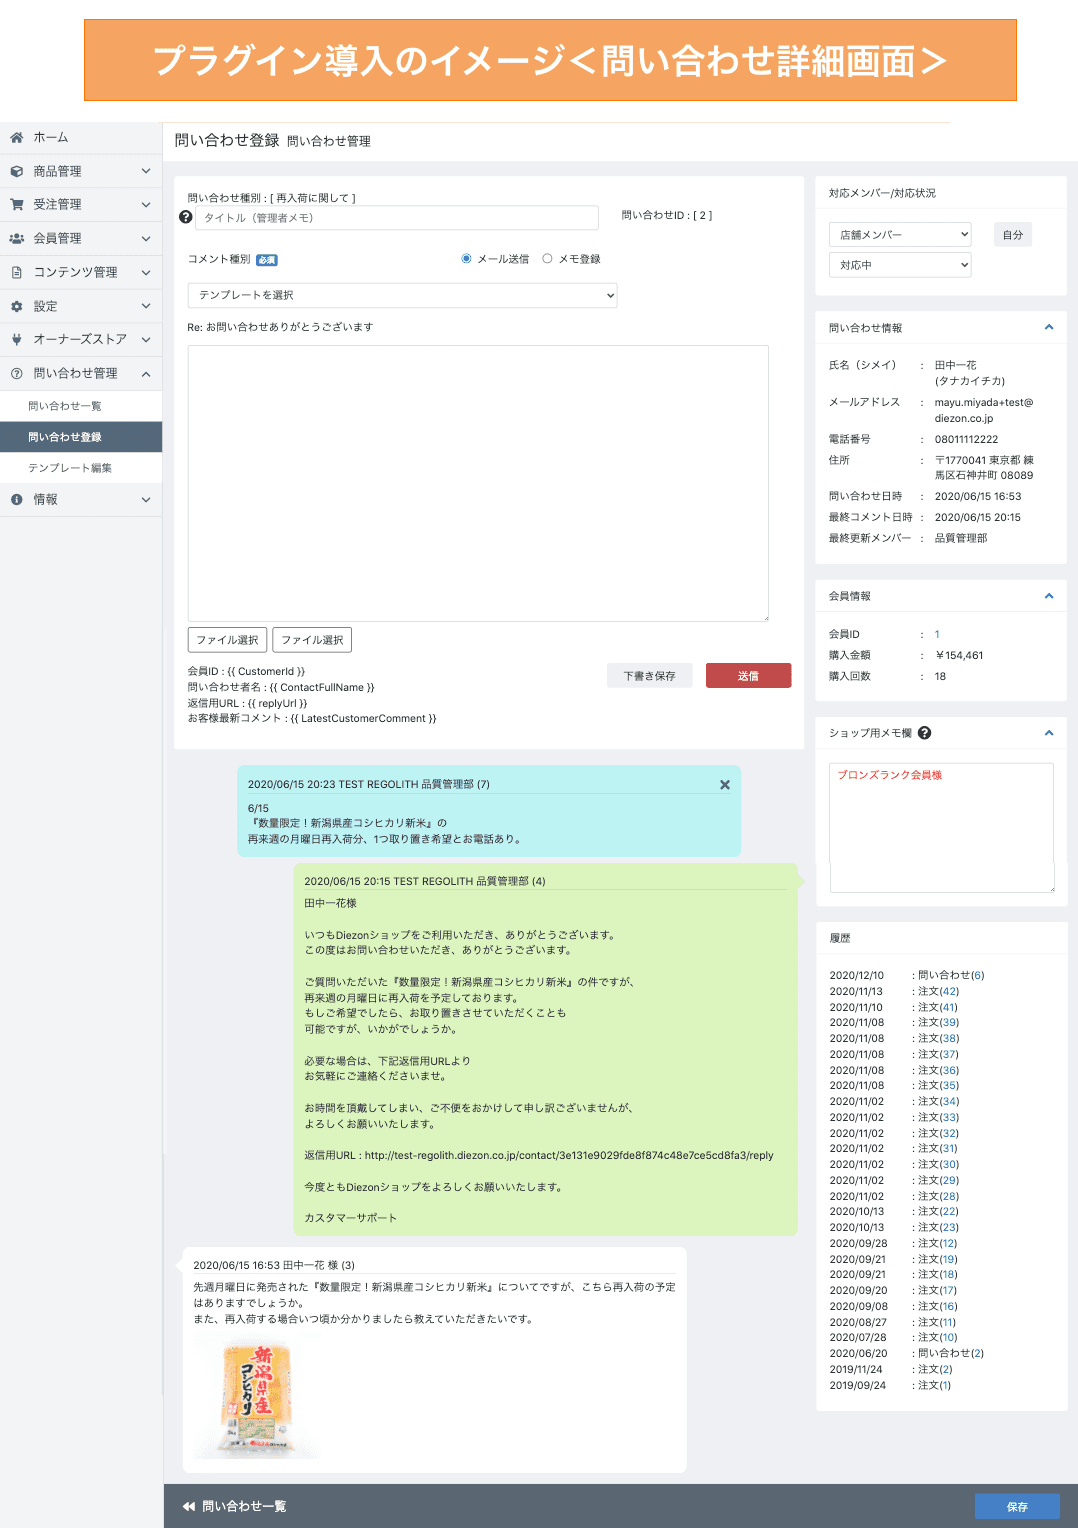Click the order management cart icon
This screenshot has width=1078, height=1528.
tap(17, 204)
